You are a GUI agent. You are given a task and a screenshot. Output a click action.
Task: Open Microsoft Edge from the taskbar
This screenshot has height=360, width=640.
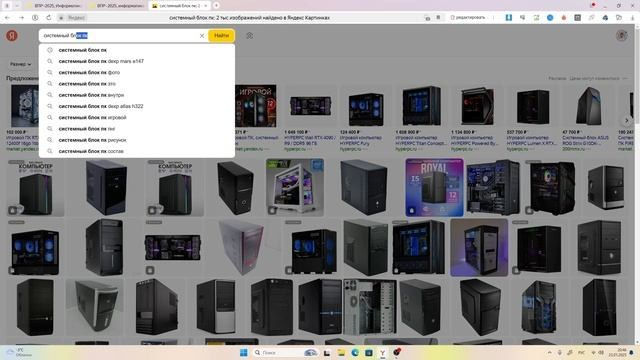(x=355, y=353)
